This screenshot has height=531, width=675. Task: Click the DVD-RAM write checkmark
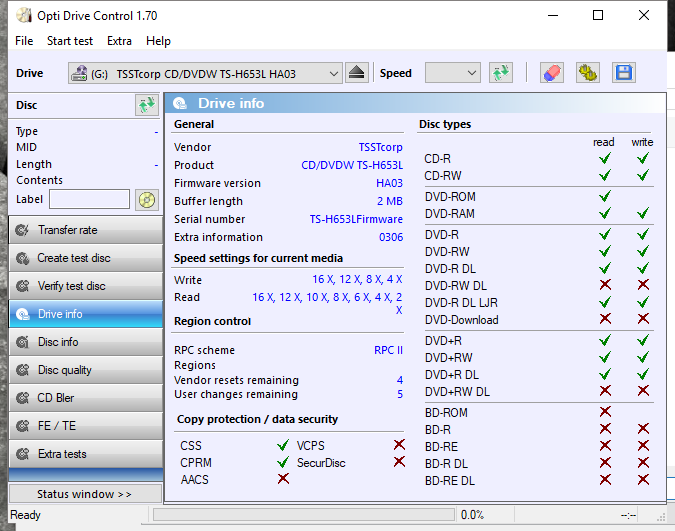pyautogui.click(x=643, y=213)
